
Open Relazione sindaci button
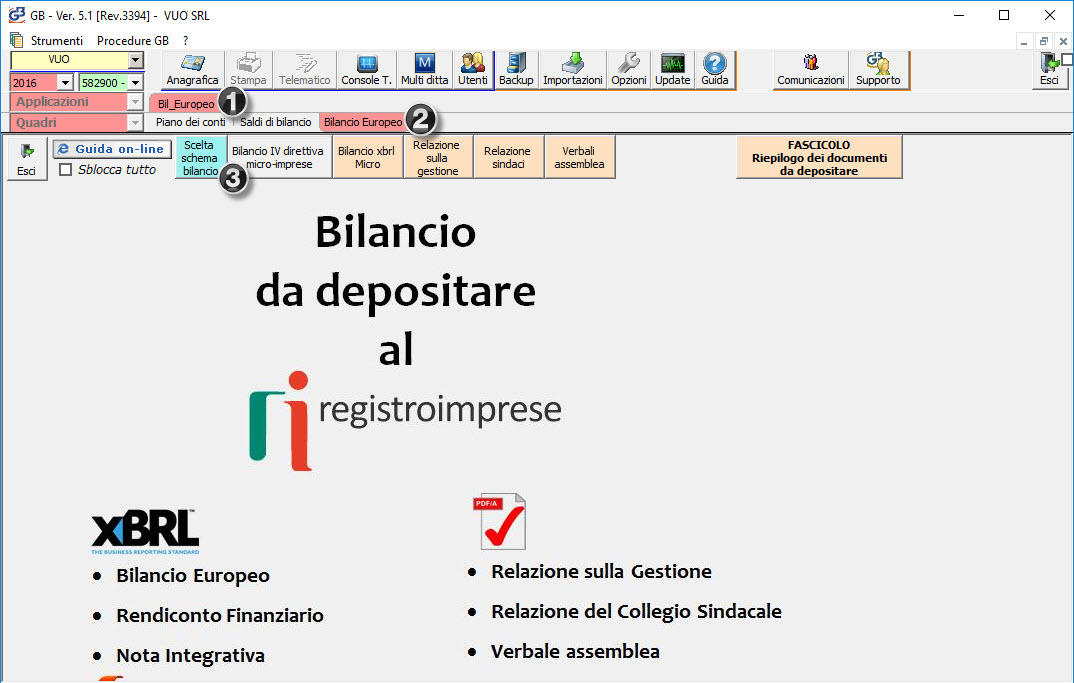point(508,158)
